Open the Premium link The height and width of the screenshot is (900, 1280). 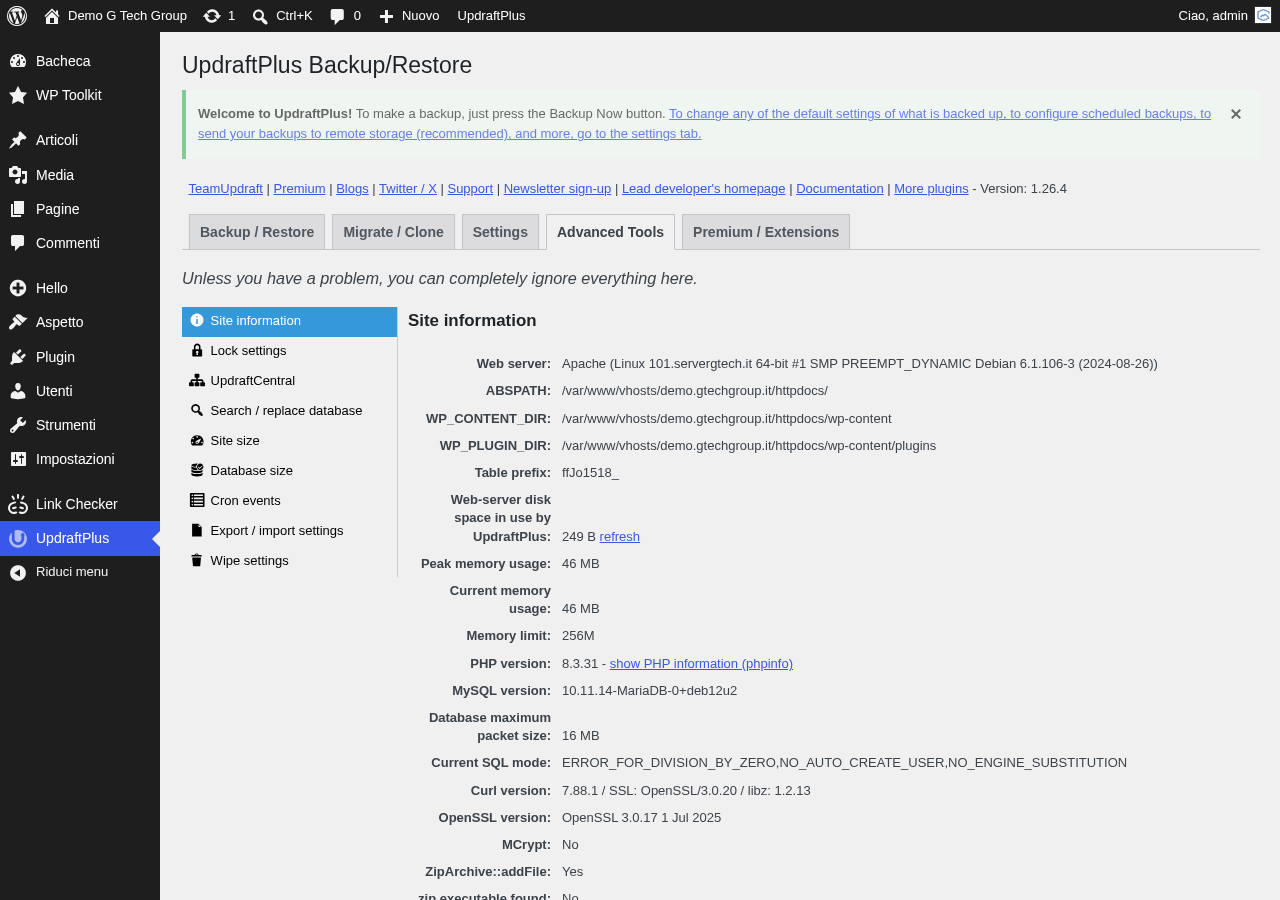300,189
